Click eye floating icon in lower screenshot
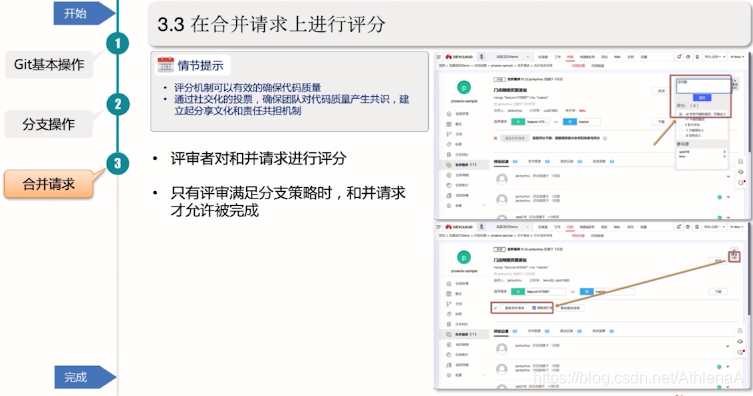Image resolution: width=753 pixels, height=396 pixels. tap(740, 341)
